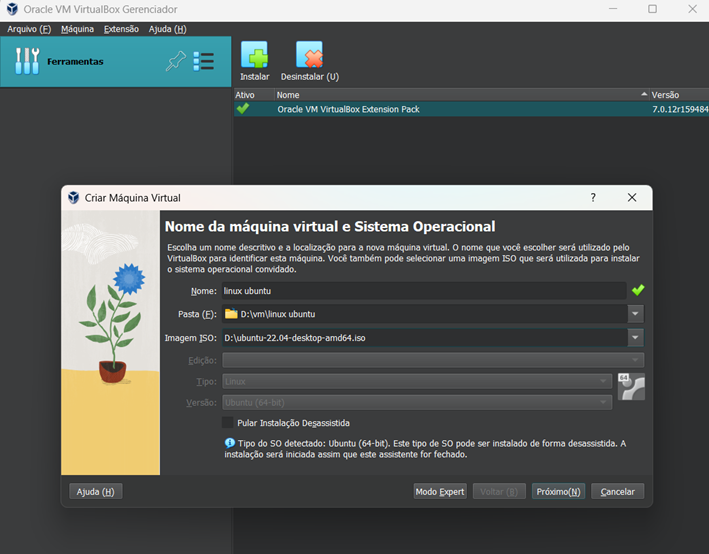The image size is (709, 554).
Task: Click the Nome text field with linux ubuntu
Action: tap(424, 291)
